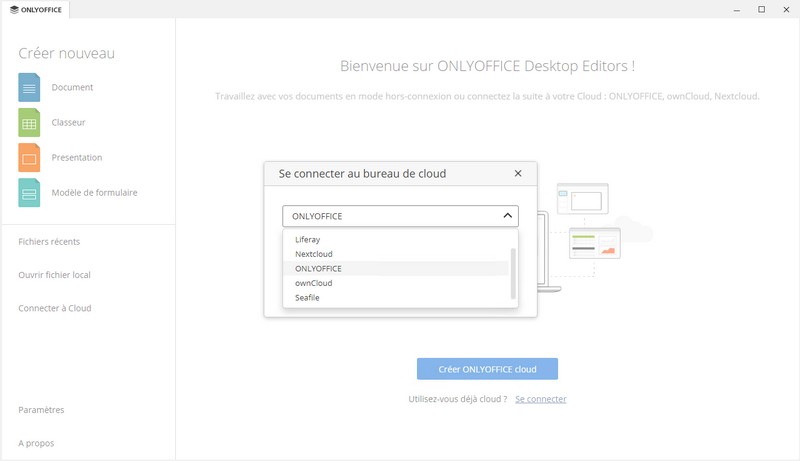The width and height of the screenshot is (800, 461).
Task: Close the cloud connection dialog
Action: click(518, 173)
